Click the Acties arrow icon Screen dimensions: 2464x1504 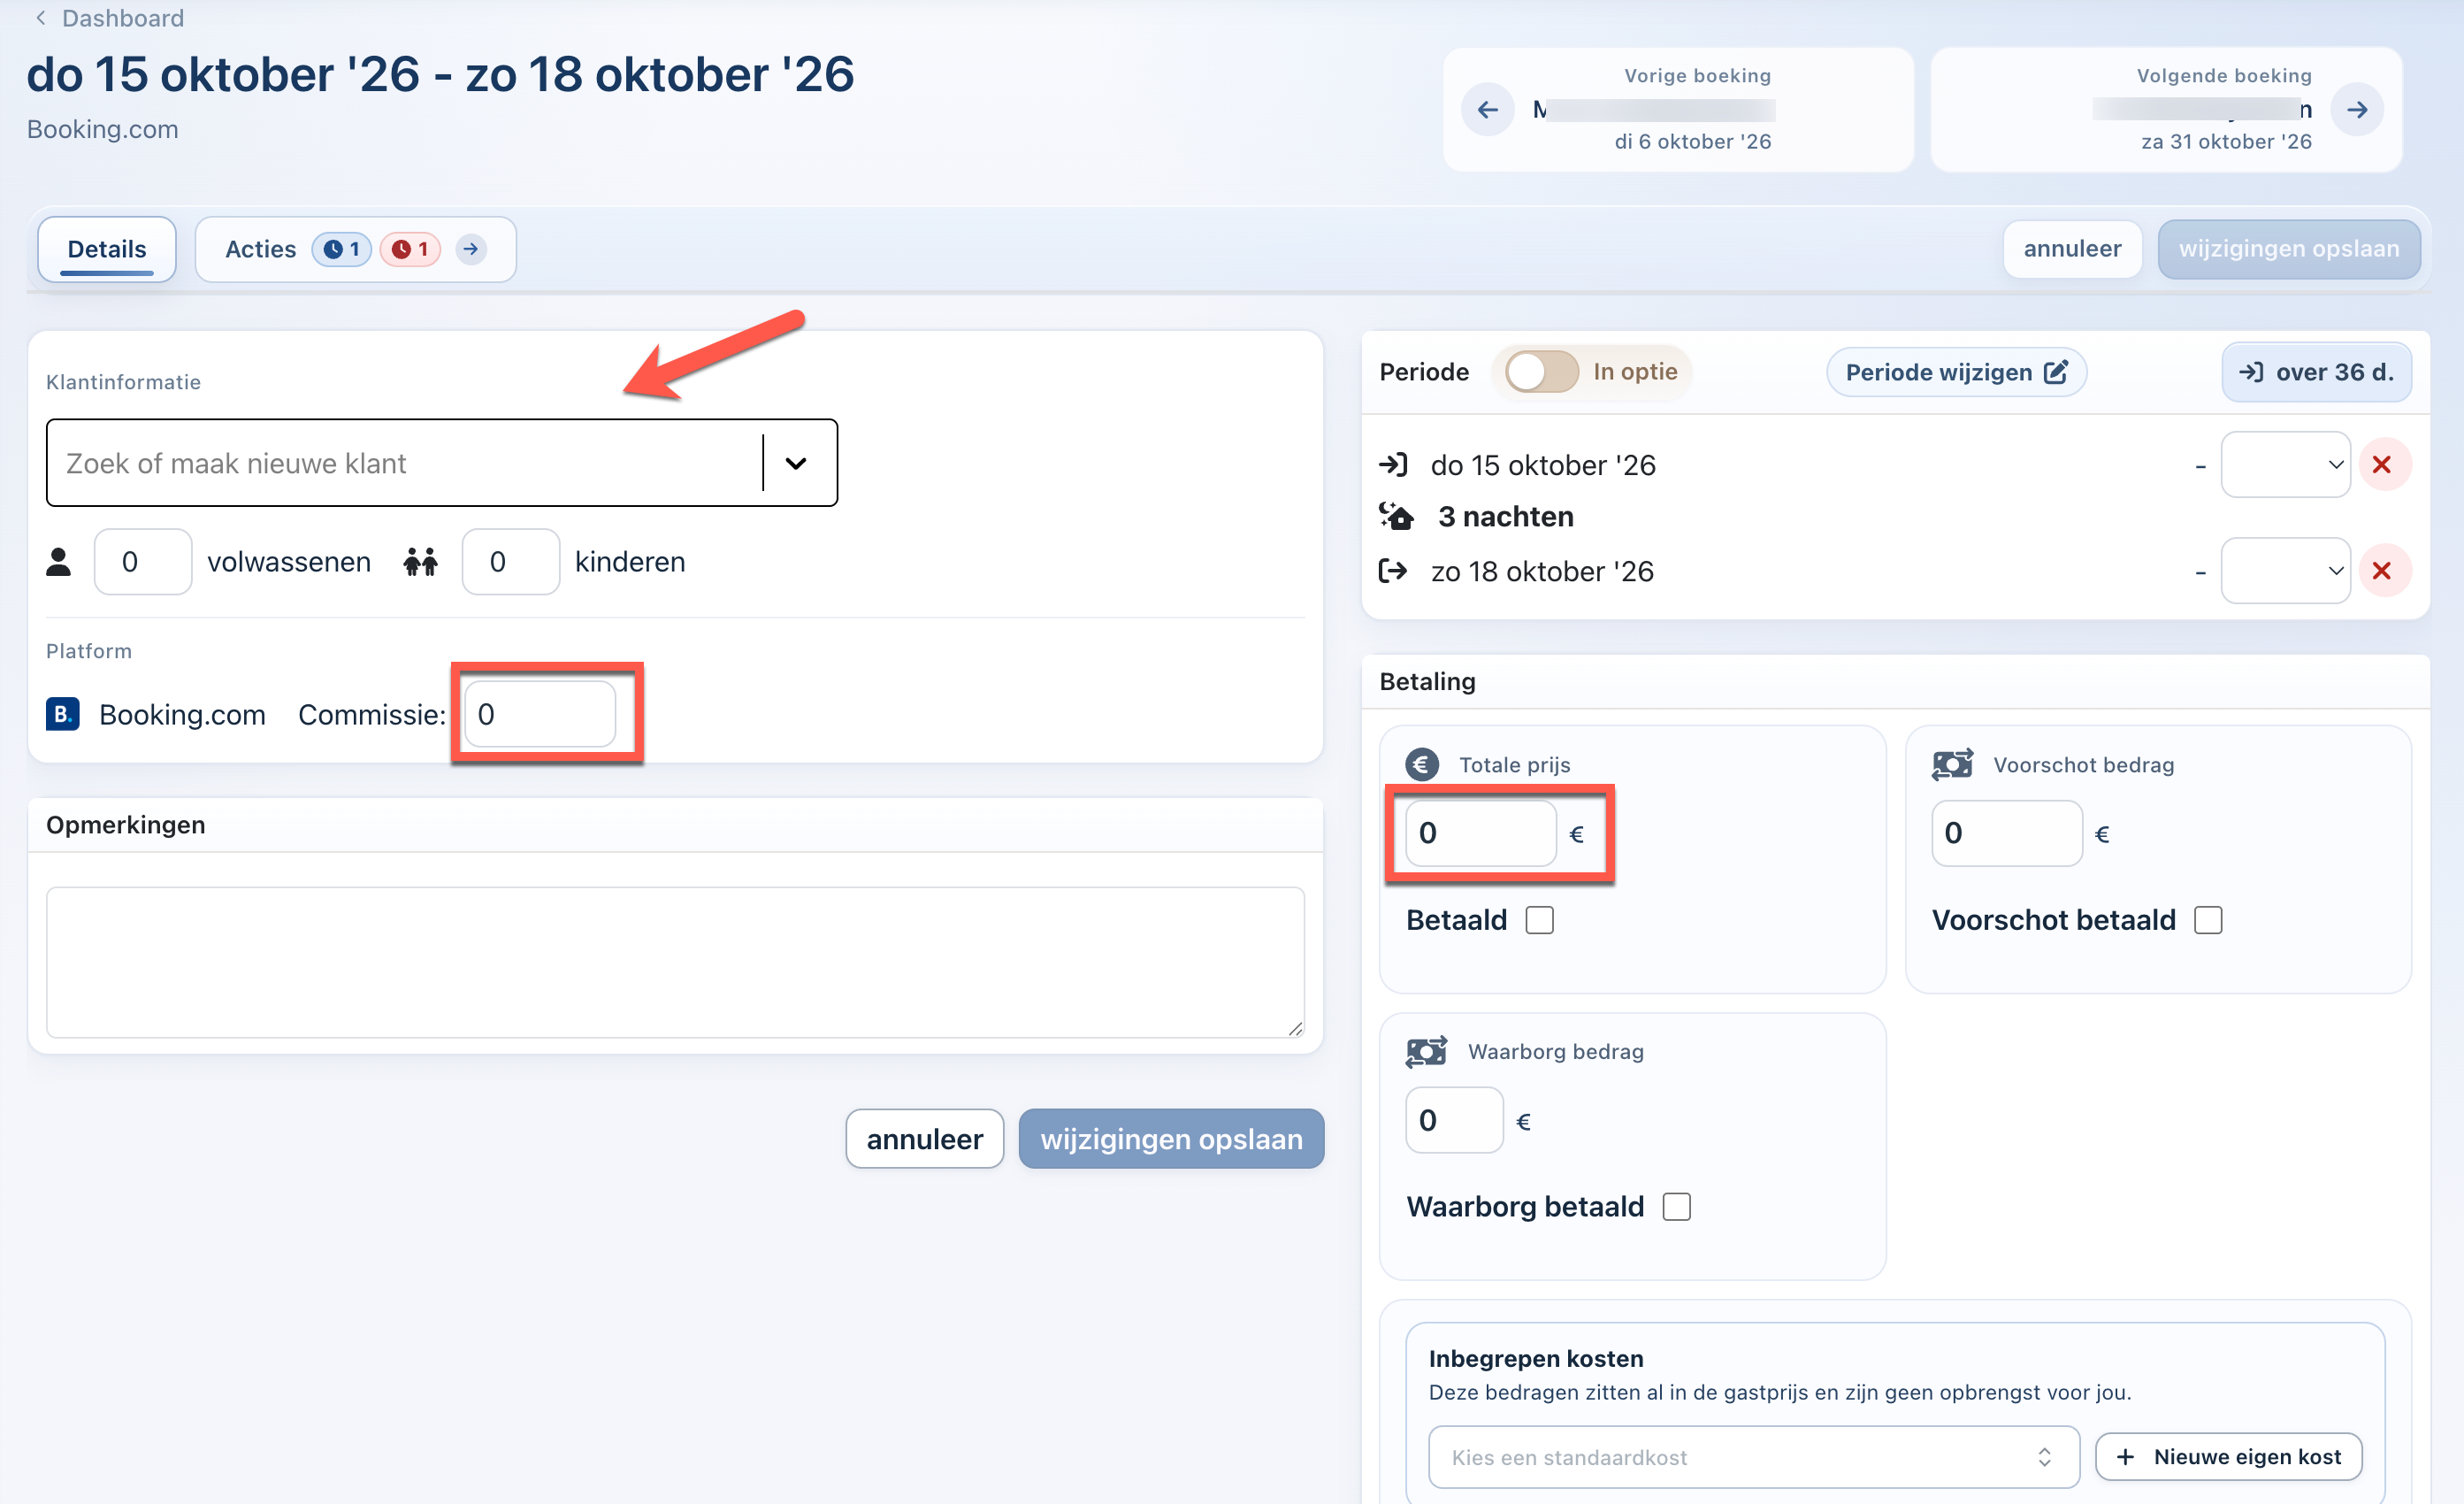471,249
